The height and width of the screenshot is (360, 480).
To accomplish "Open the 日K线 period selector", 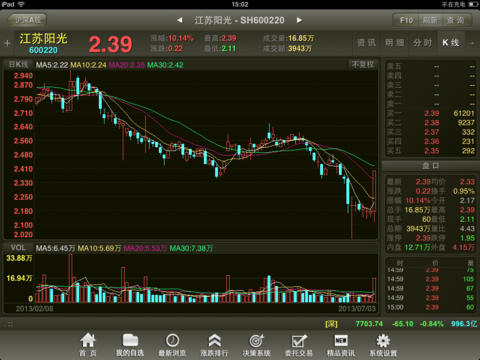I will click(18, 65).
